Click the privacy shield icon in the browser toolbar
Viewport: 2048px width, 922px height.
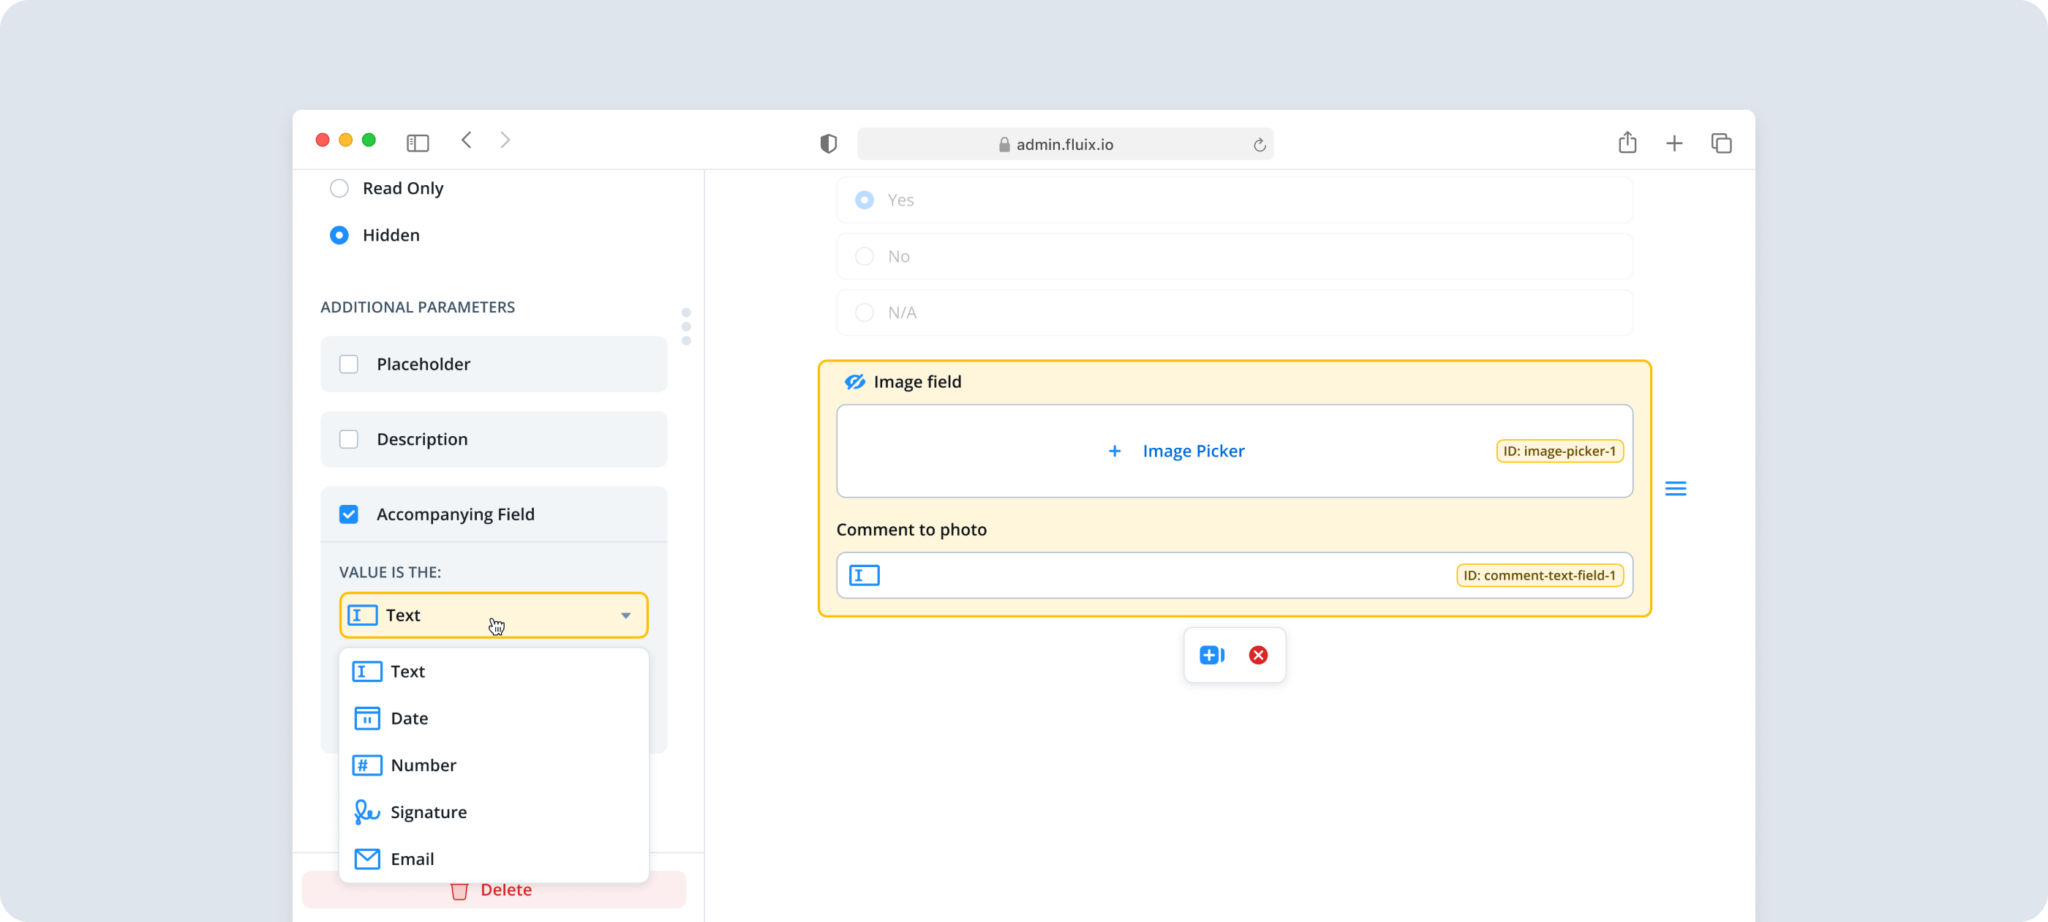tap(827, 143)
